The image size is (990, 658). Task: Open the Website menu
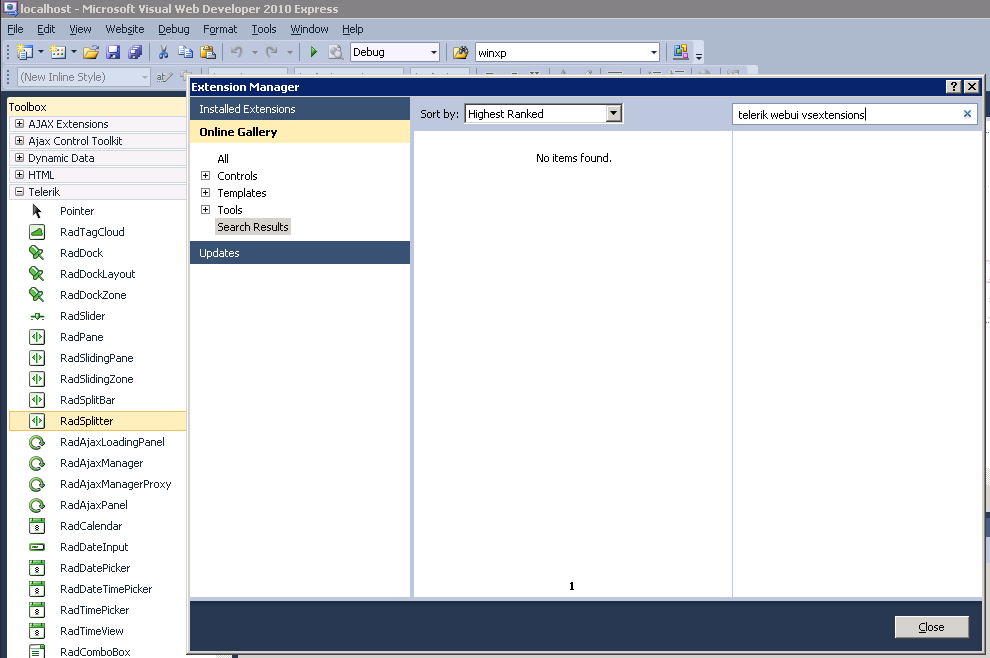[125, 29]
